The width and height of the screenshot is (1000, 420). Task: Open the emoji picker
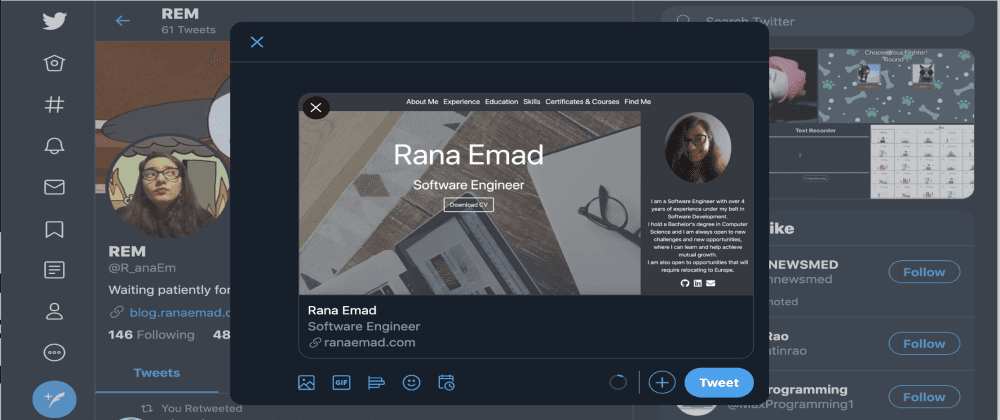click(x=411, y=382)
